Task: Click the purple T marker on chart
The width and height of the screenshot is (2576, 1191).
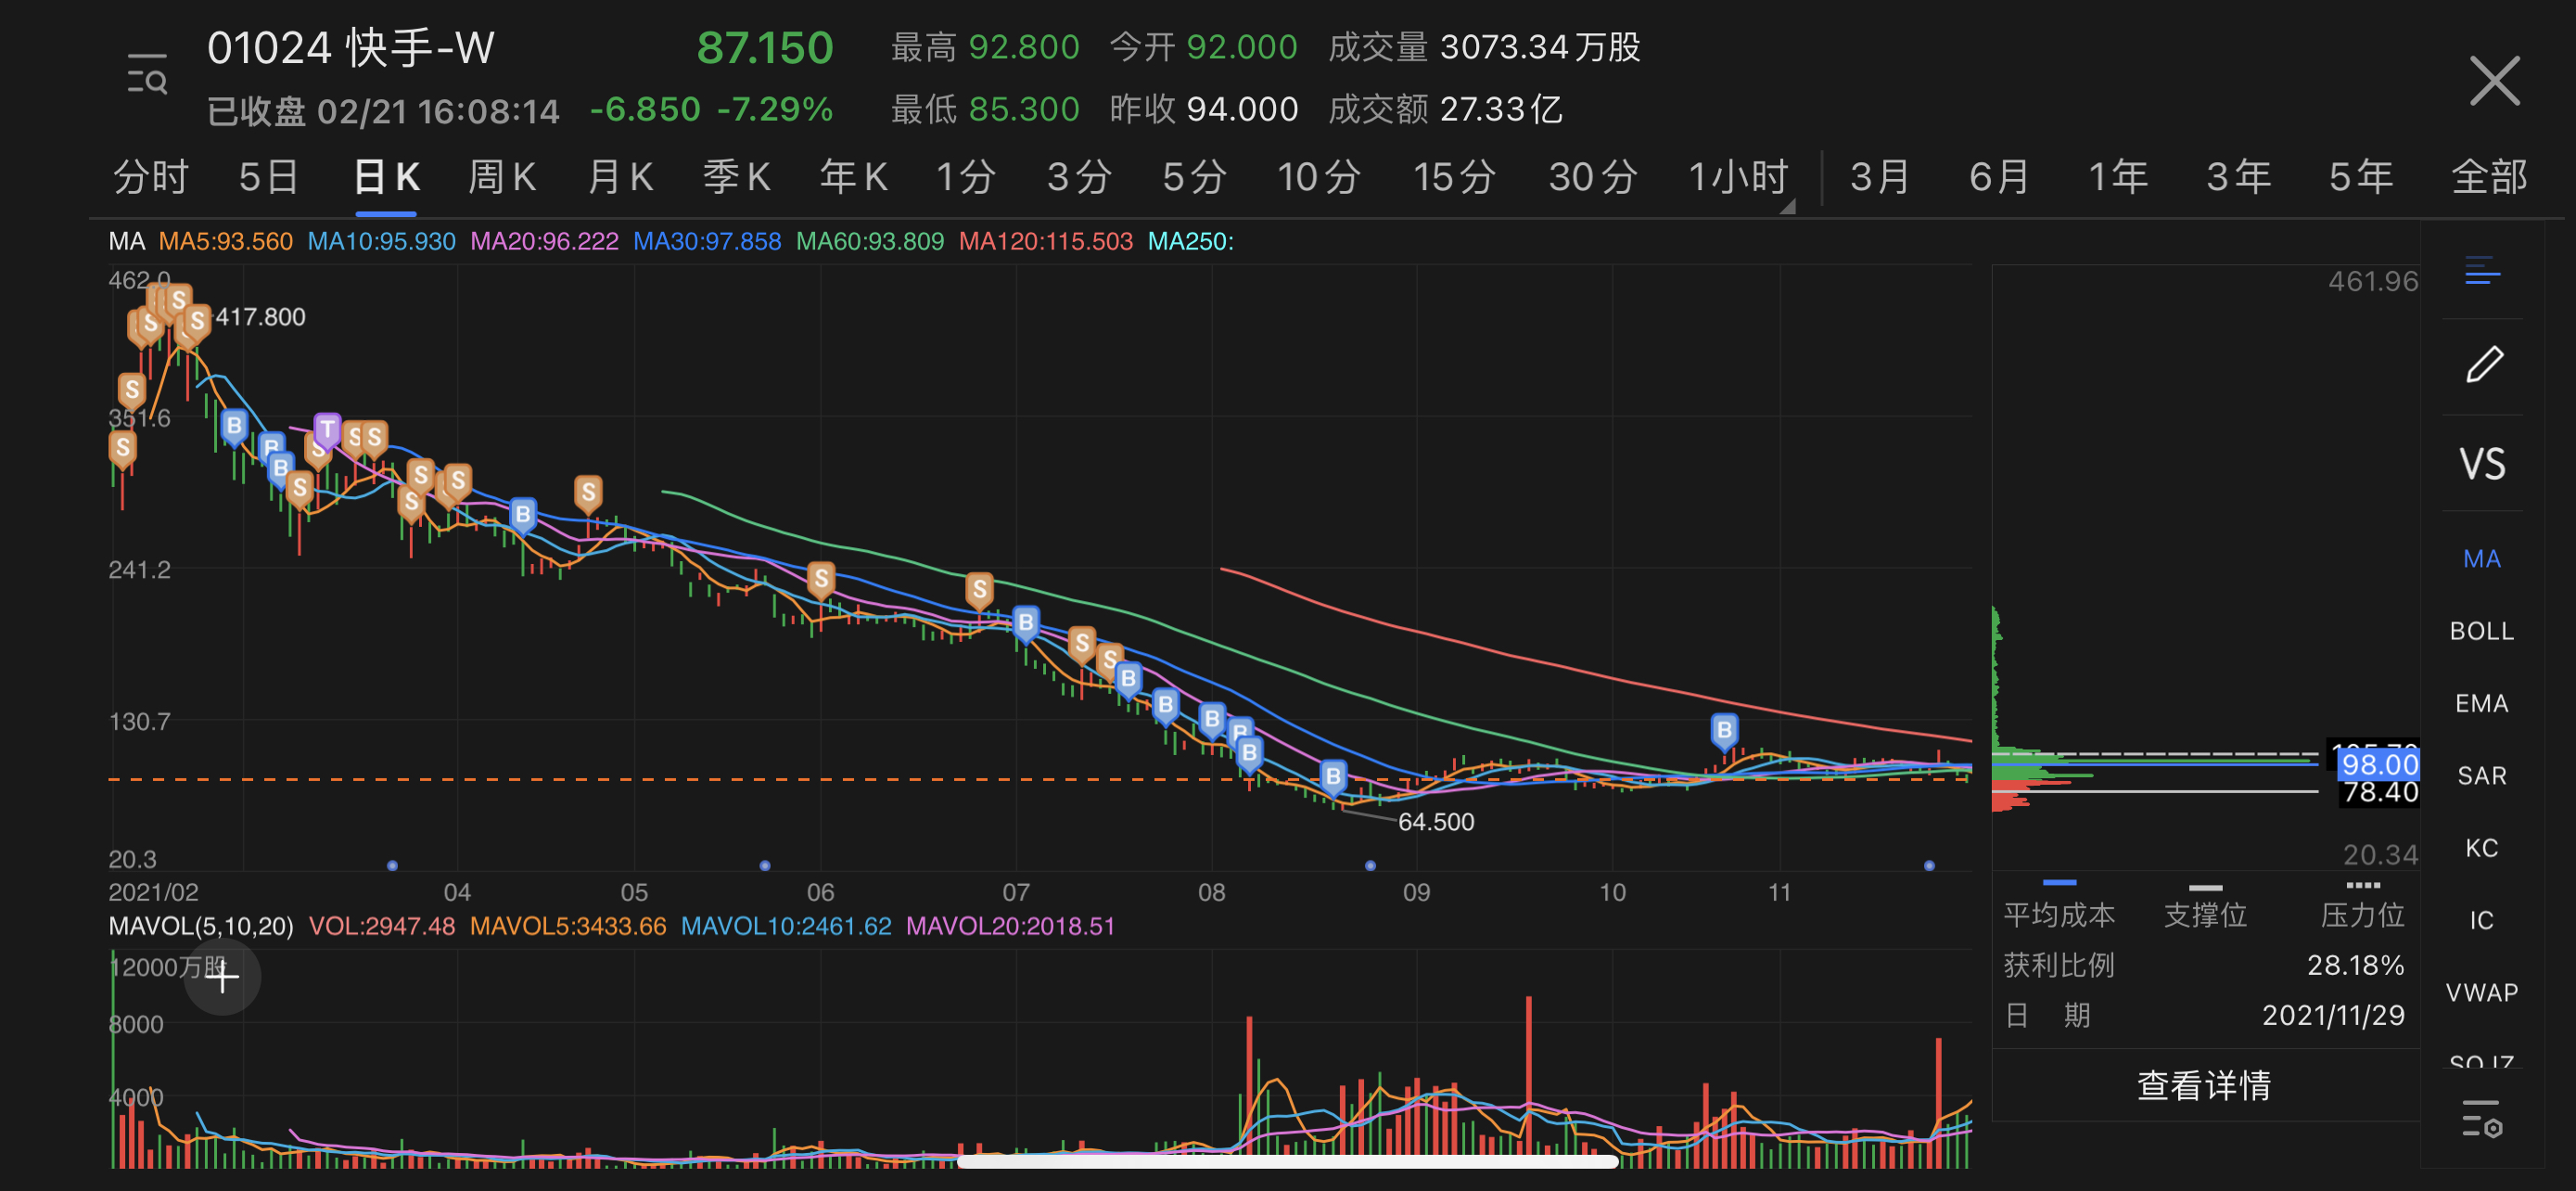Action: (327, 430)
